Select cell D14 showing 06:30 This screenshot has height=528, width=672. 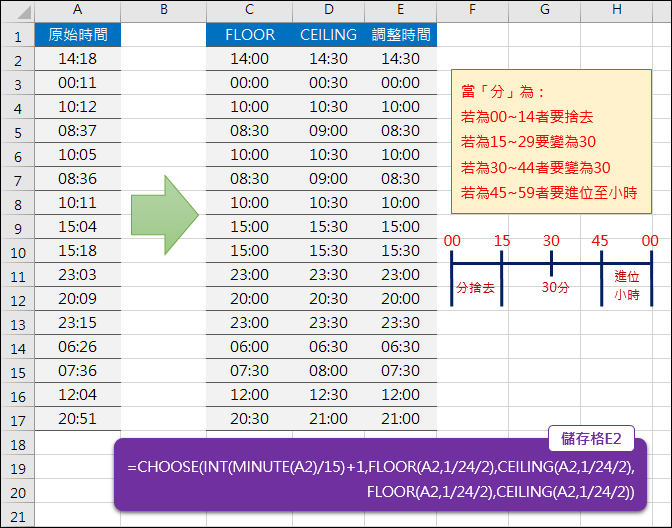(329, 347)
